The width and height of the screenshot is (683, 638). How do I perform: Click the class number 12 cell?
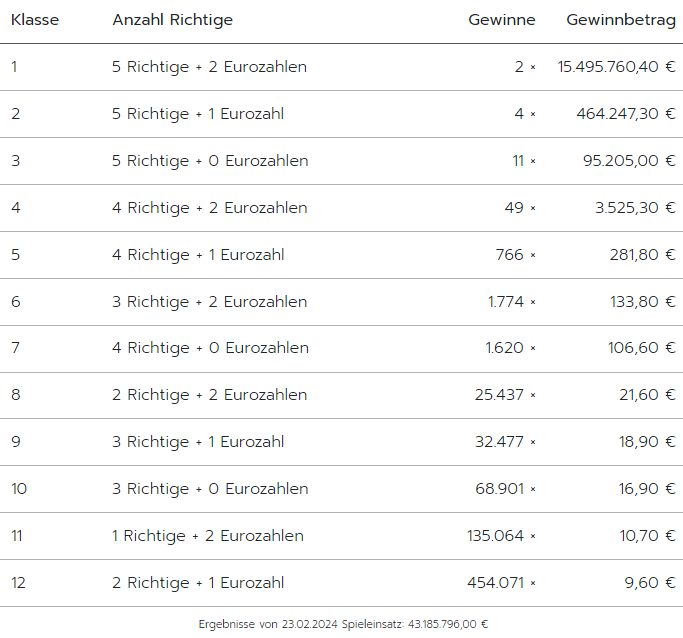point(19,583)
